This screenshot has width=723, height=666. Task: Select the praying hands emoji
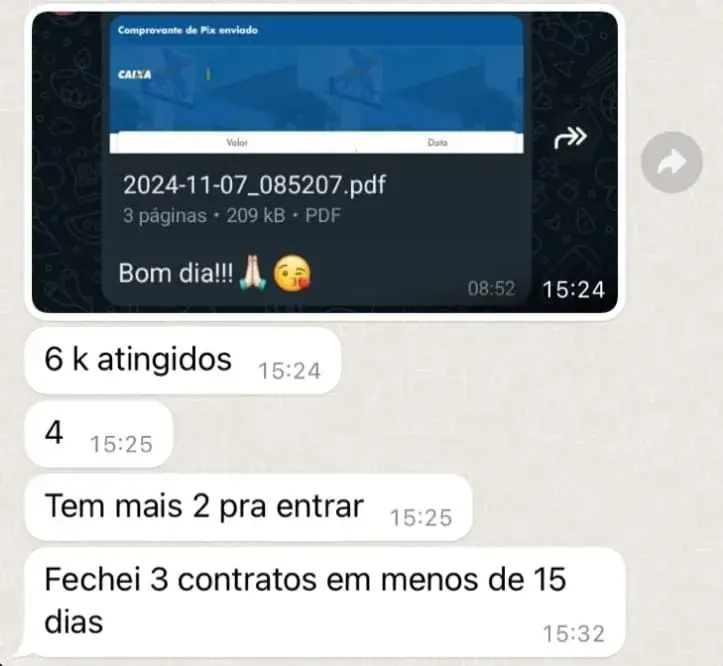tap(253, 273)
